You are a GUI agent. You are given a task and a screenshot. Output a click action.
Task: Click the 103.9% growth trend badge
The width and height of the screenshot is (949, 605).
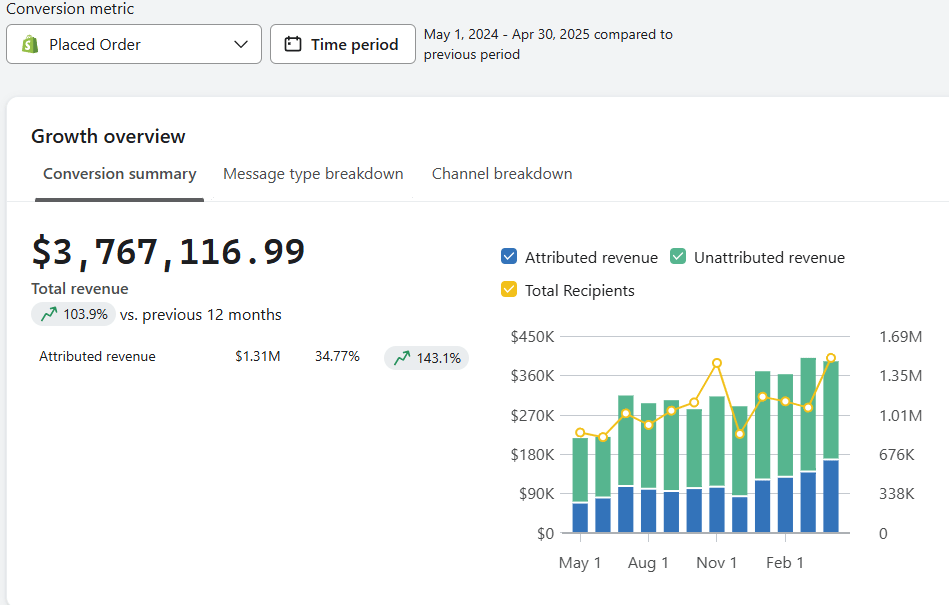pos(73,314)
